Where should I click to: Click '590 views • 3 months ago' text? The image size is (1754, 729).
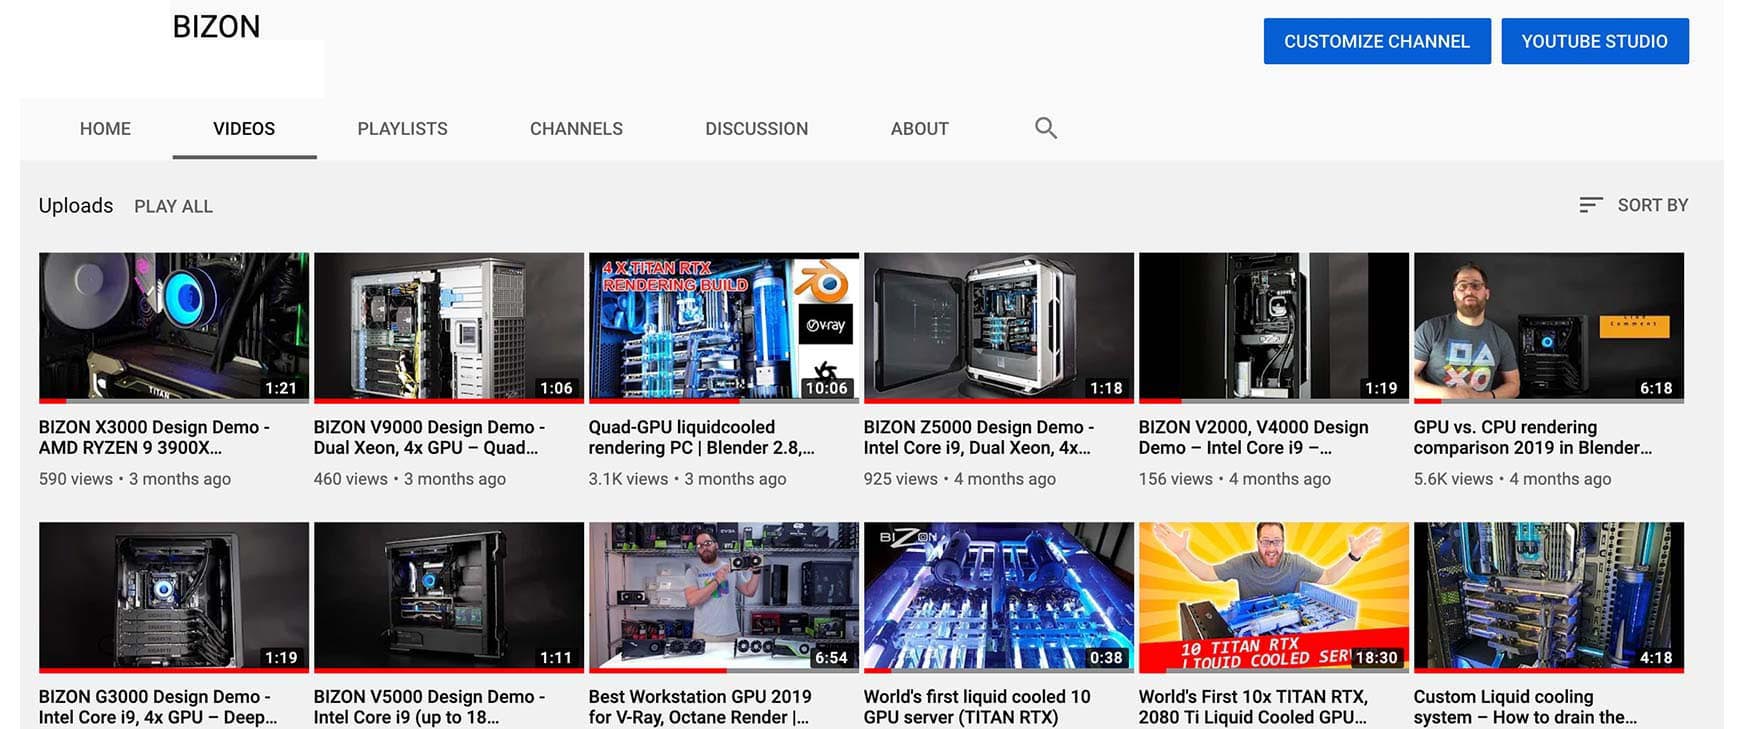coord(135,479)
